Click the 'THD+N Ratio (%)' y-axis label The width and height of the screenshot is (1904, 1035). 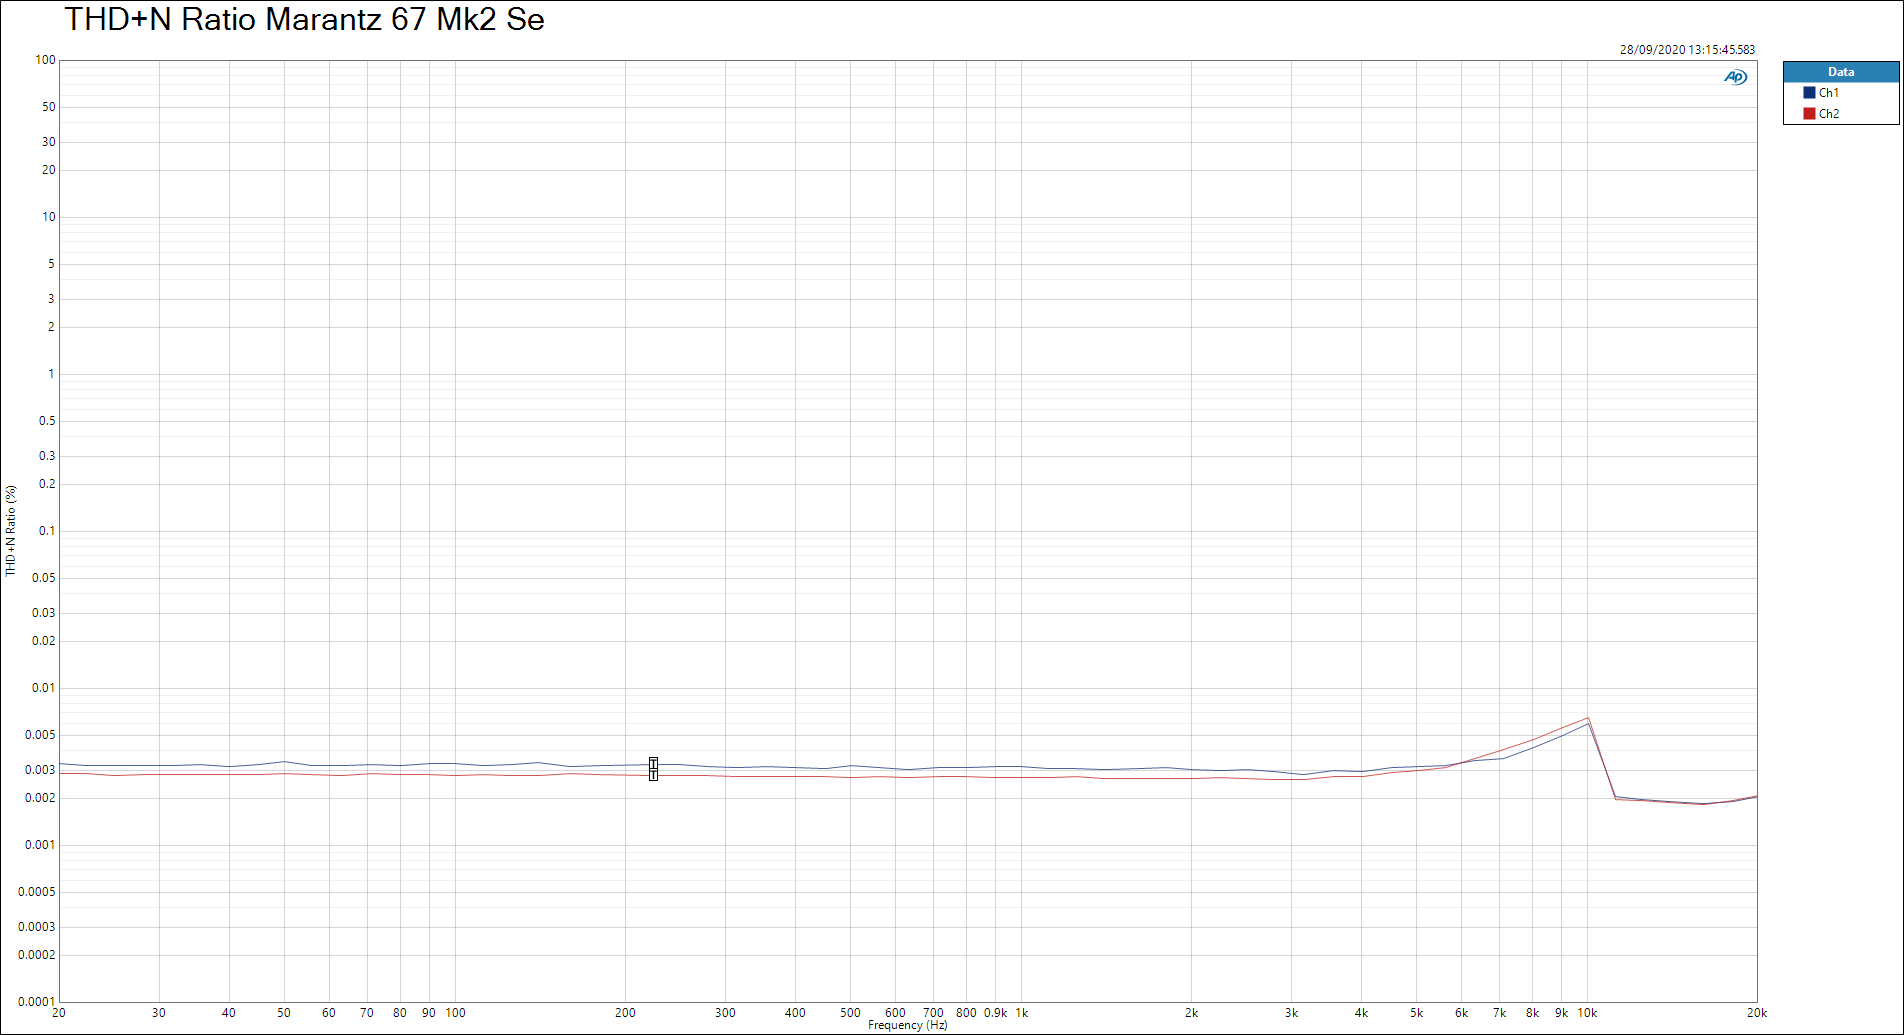tap(11, 531)
